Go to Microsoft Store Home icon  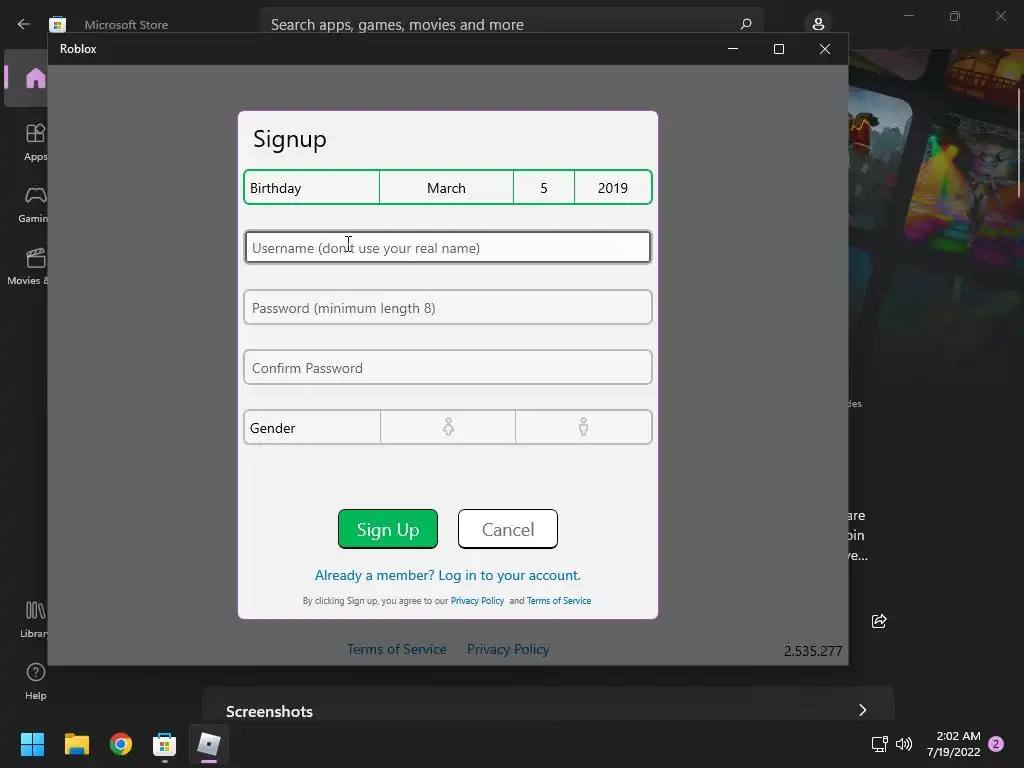[35, 78]
